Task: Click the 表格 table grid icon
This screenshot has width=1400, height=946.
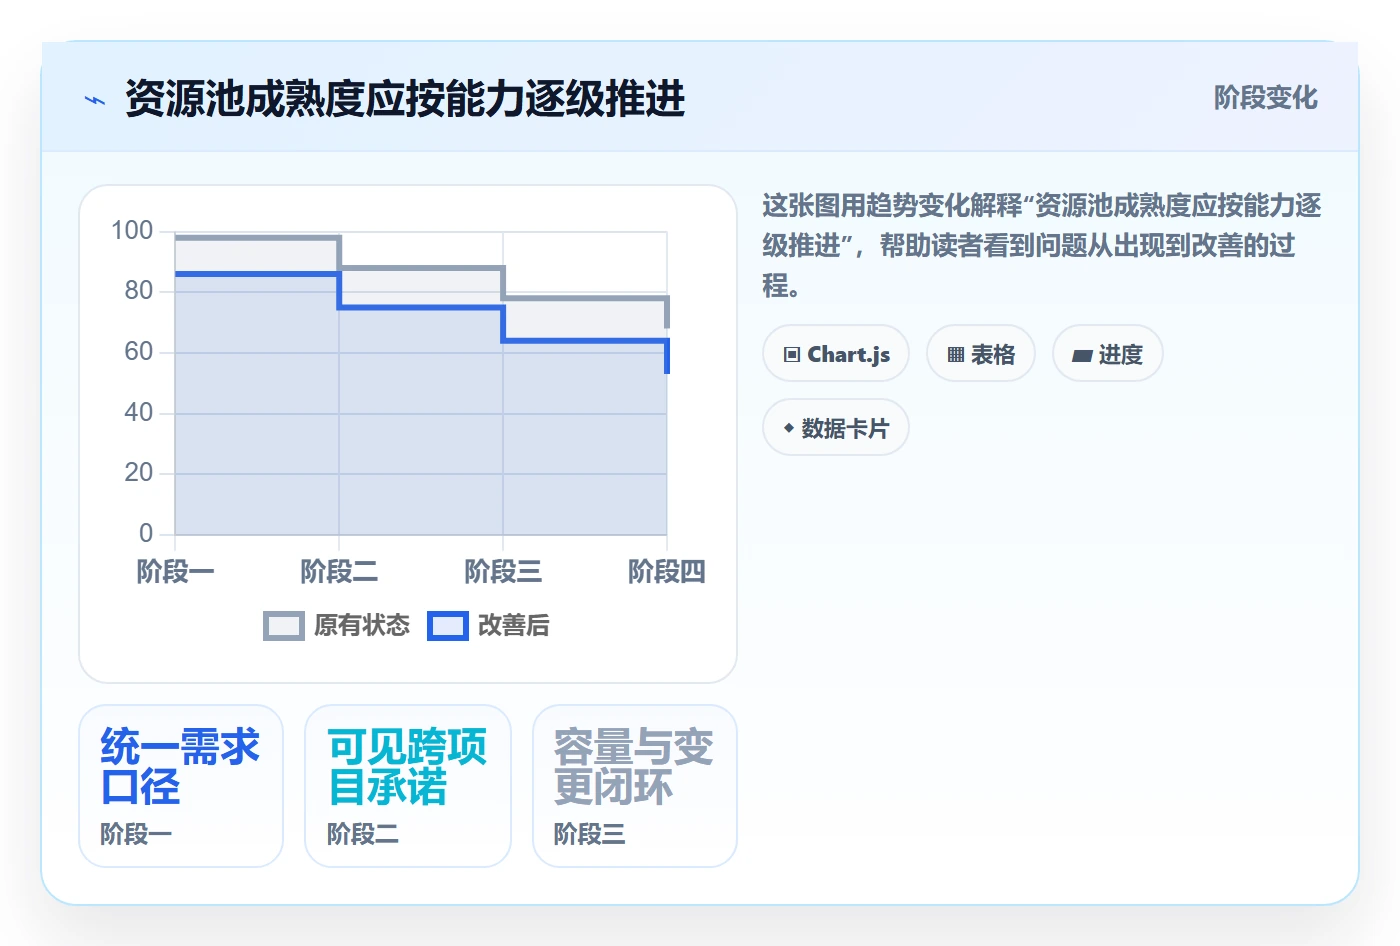Action: coord(956,355)
